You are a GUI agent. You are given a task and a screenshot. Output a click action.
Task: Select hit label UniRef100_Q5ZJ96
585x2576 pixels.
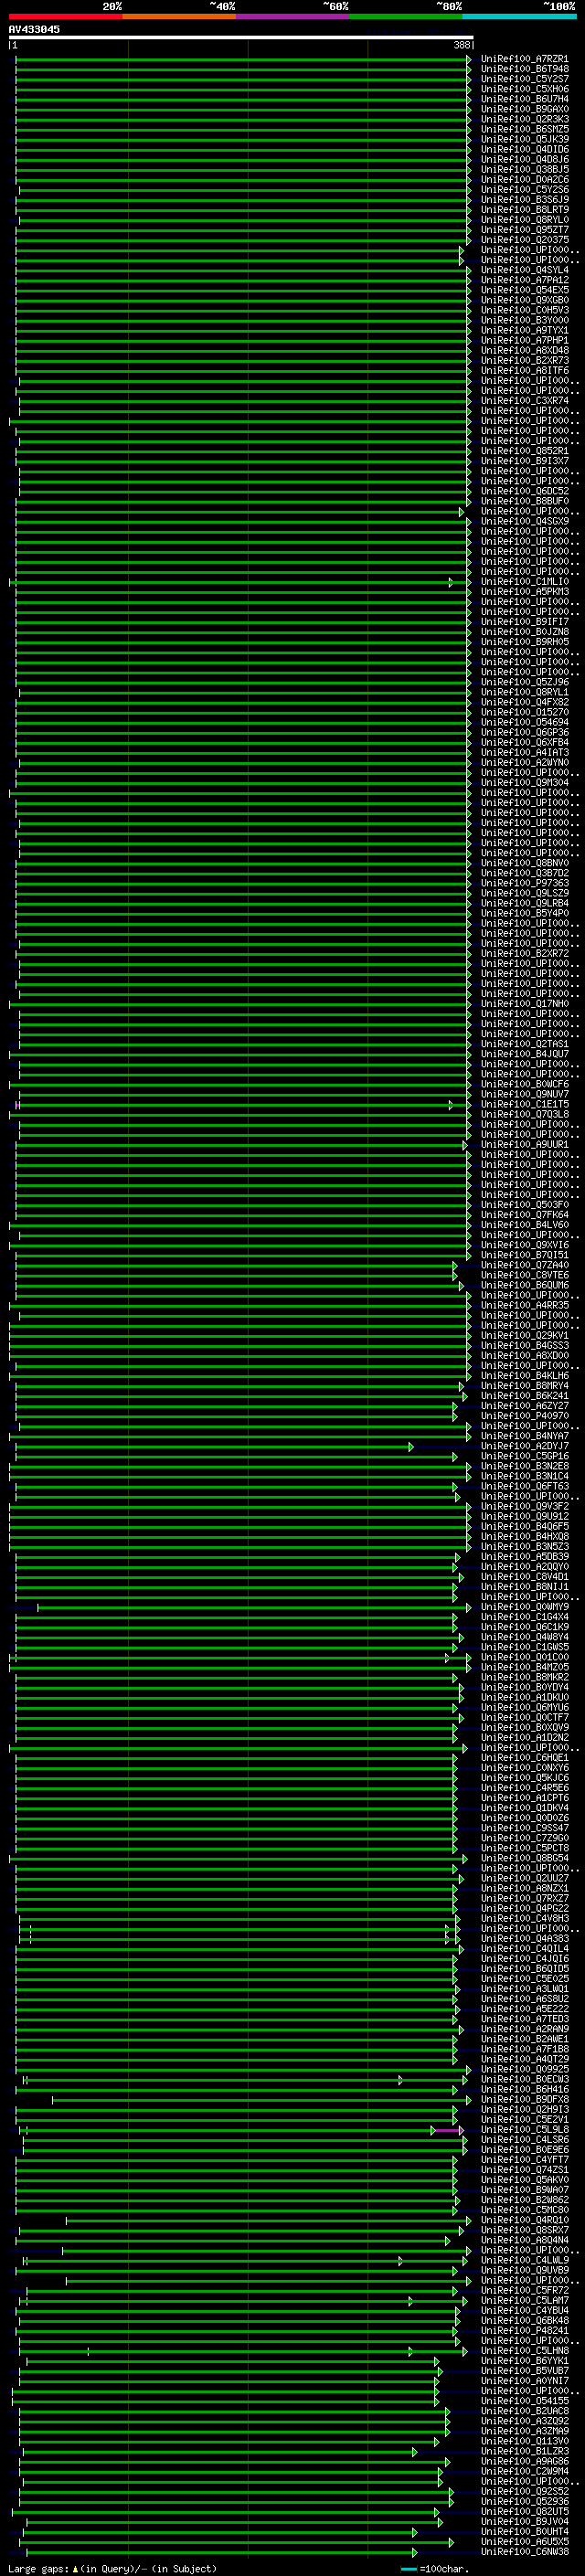pos(524,682)
